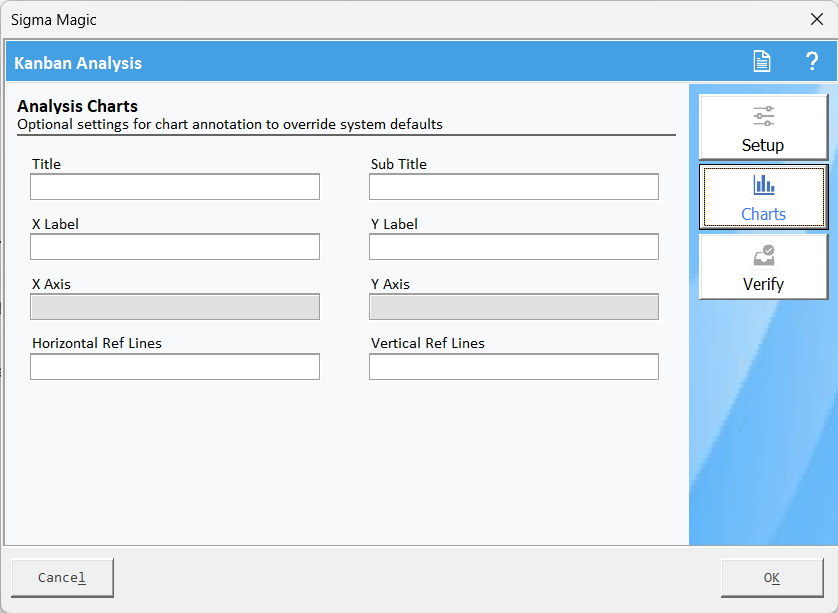Click the disabled Y Axis field
Screen dimensions: 838x613
coord(513,307)
